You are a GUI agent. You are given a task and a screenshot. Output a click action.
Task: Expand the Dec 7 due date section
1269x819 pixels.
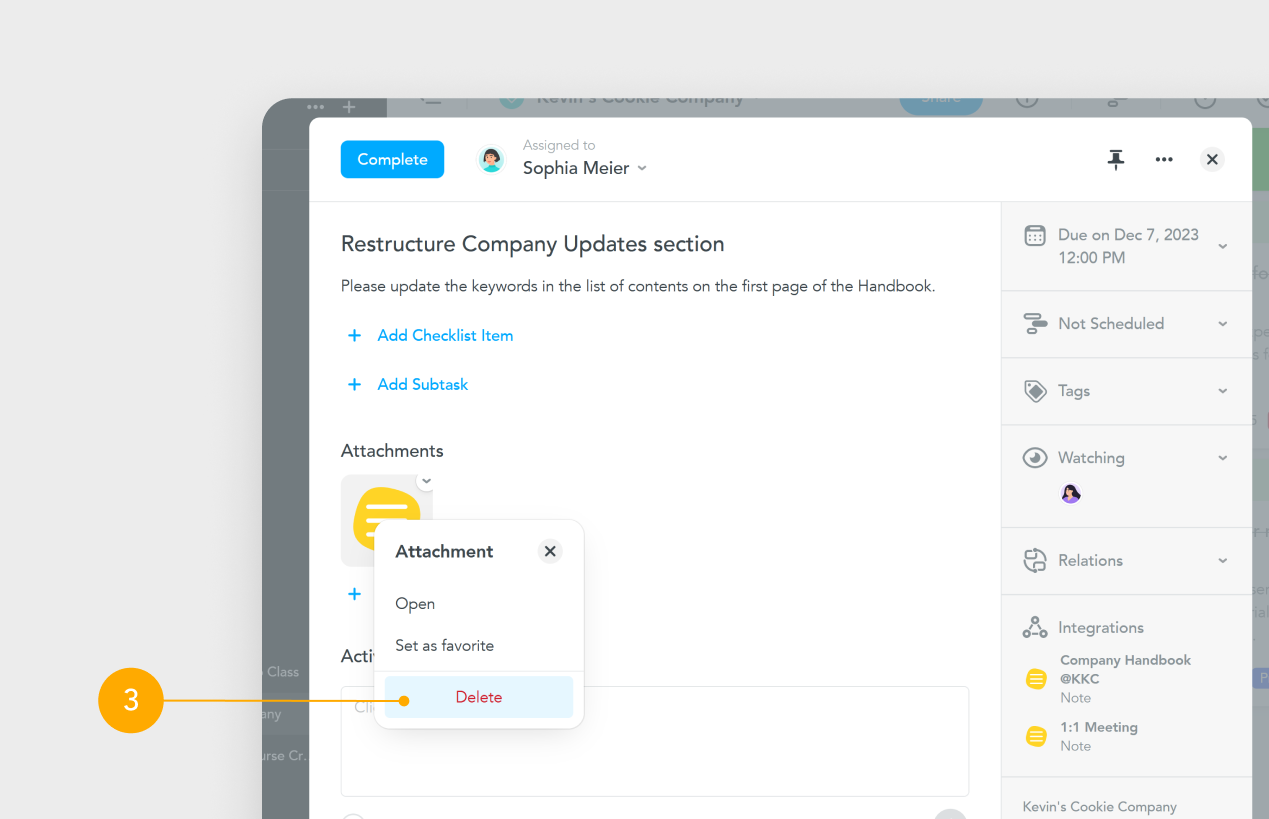[1222, 246]
